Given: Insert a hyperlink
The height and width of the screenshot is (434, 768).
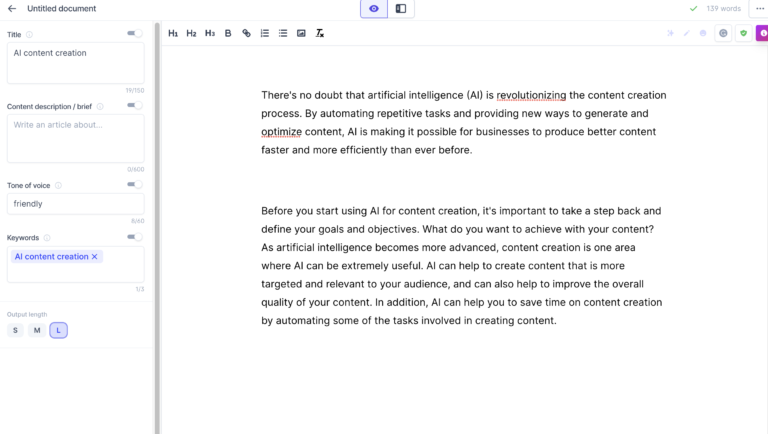Looking at the screenshot, I should tap(246, 33).
